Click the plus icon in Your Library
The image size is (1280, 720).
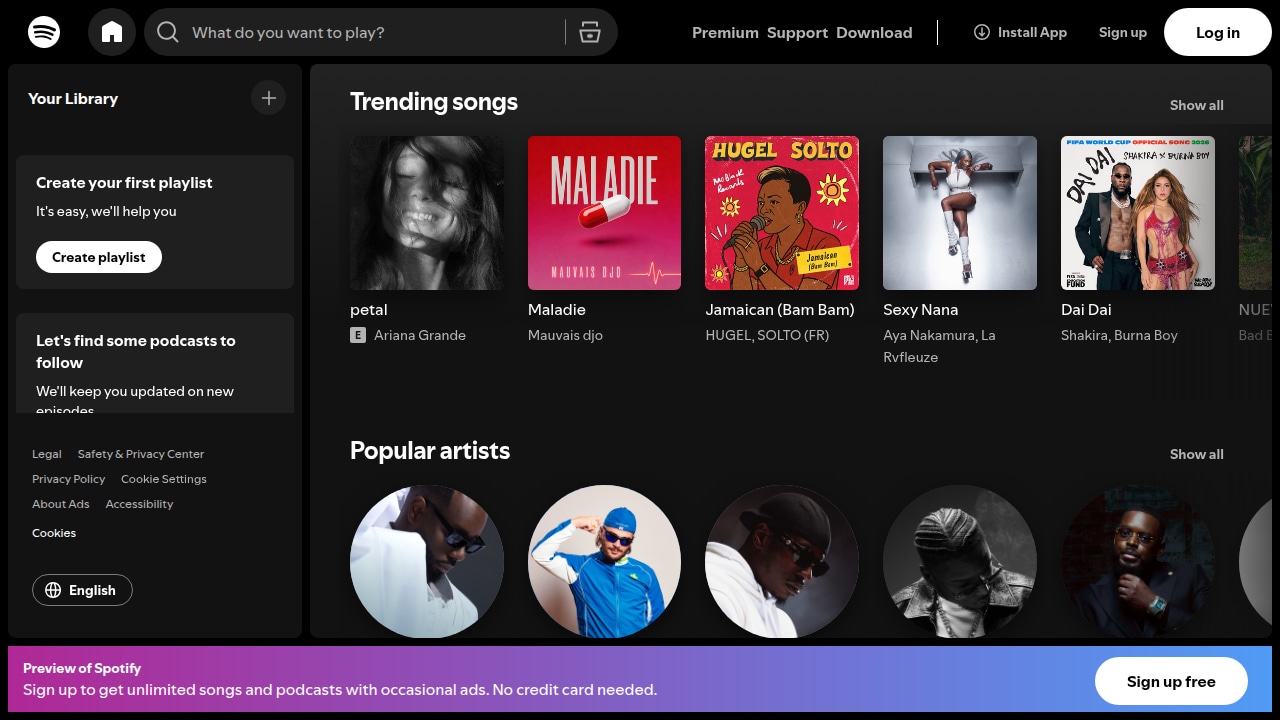(268, 98)
